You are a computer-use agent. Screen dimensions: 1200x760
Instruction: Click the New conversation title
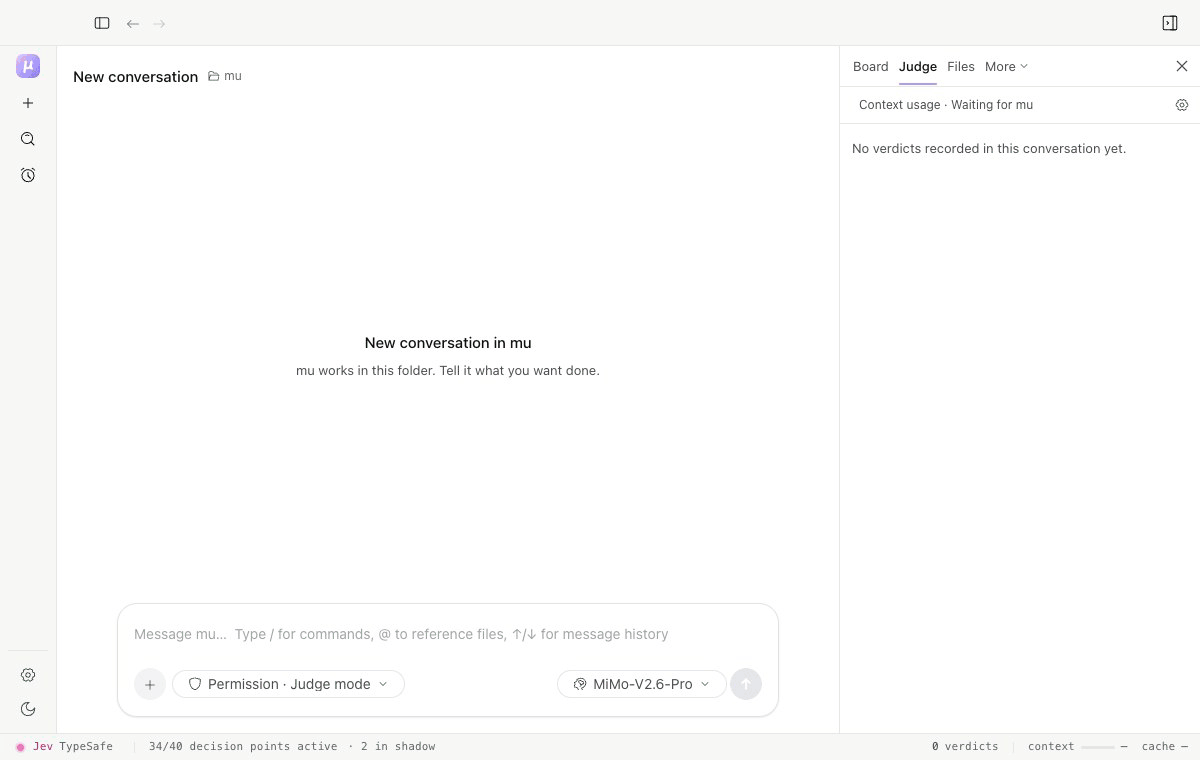136,76
